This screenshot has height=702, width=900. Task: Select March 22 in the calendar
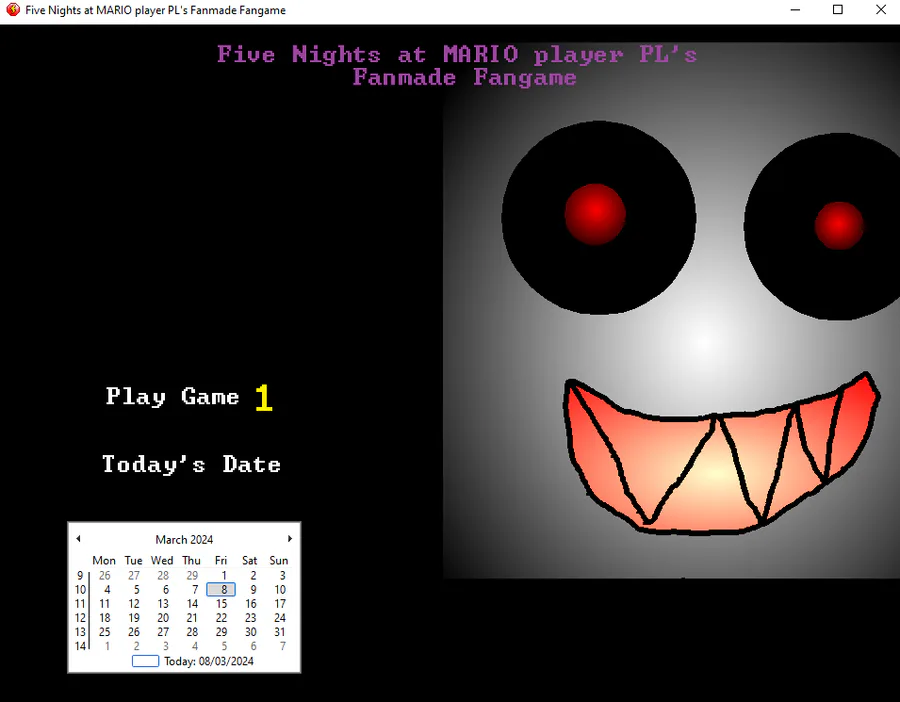(222, 618)
